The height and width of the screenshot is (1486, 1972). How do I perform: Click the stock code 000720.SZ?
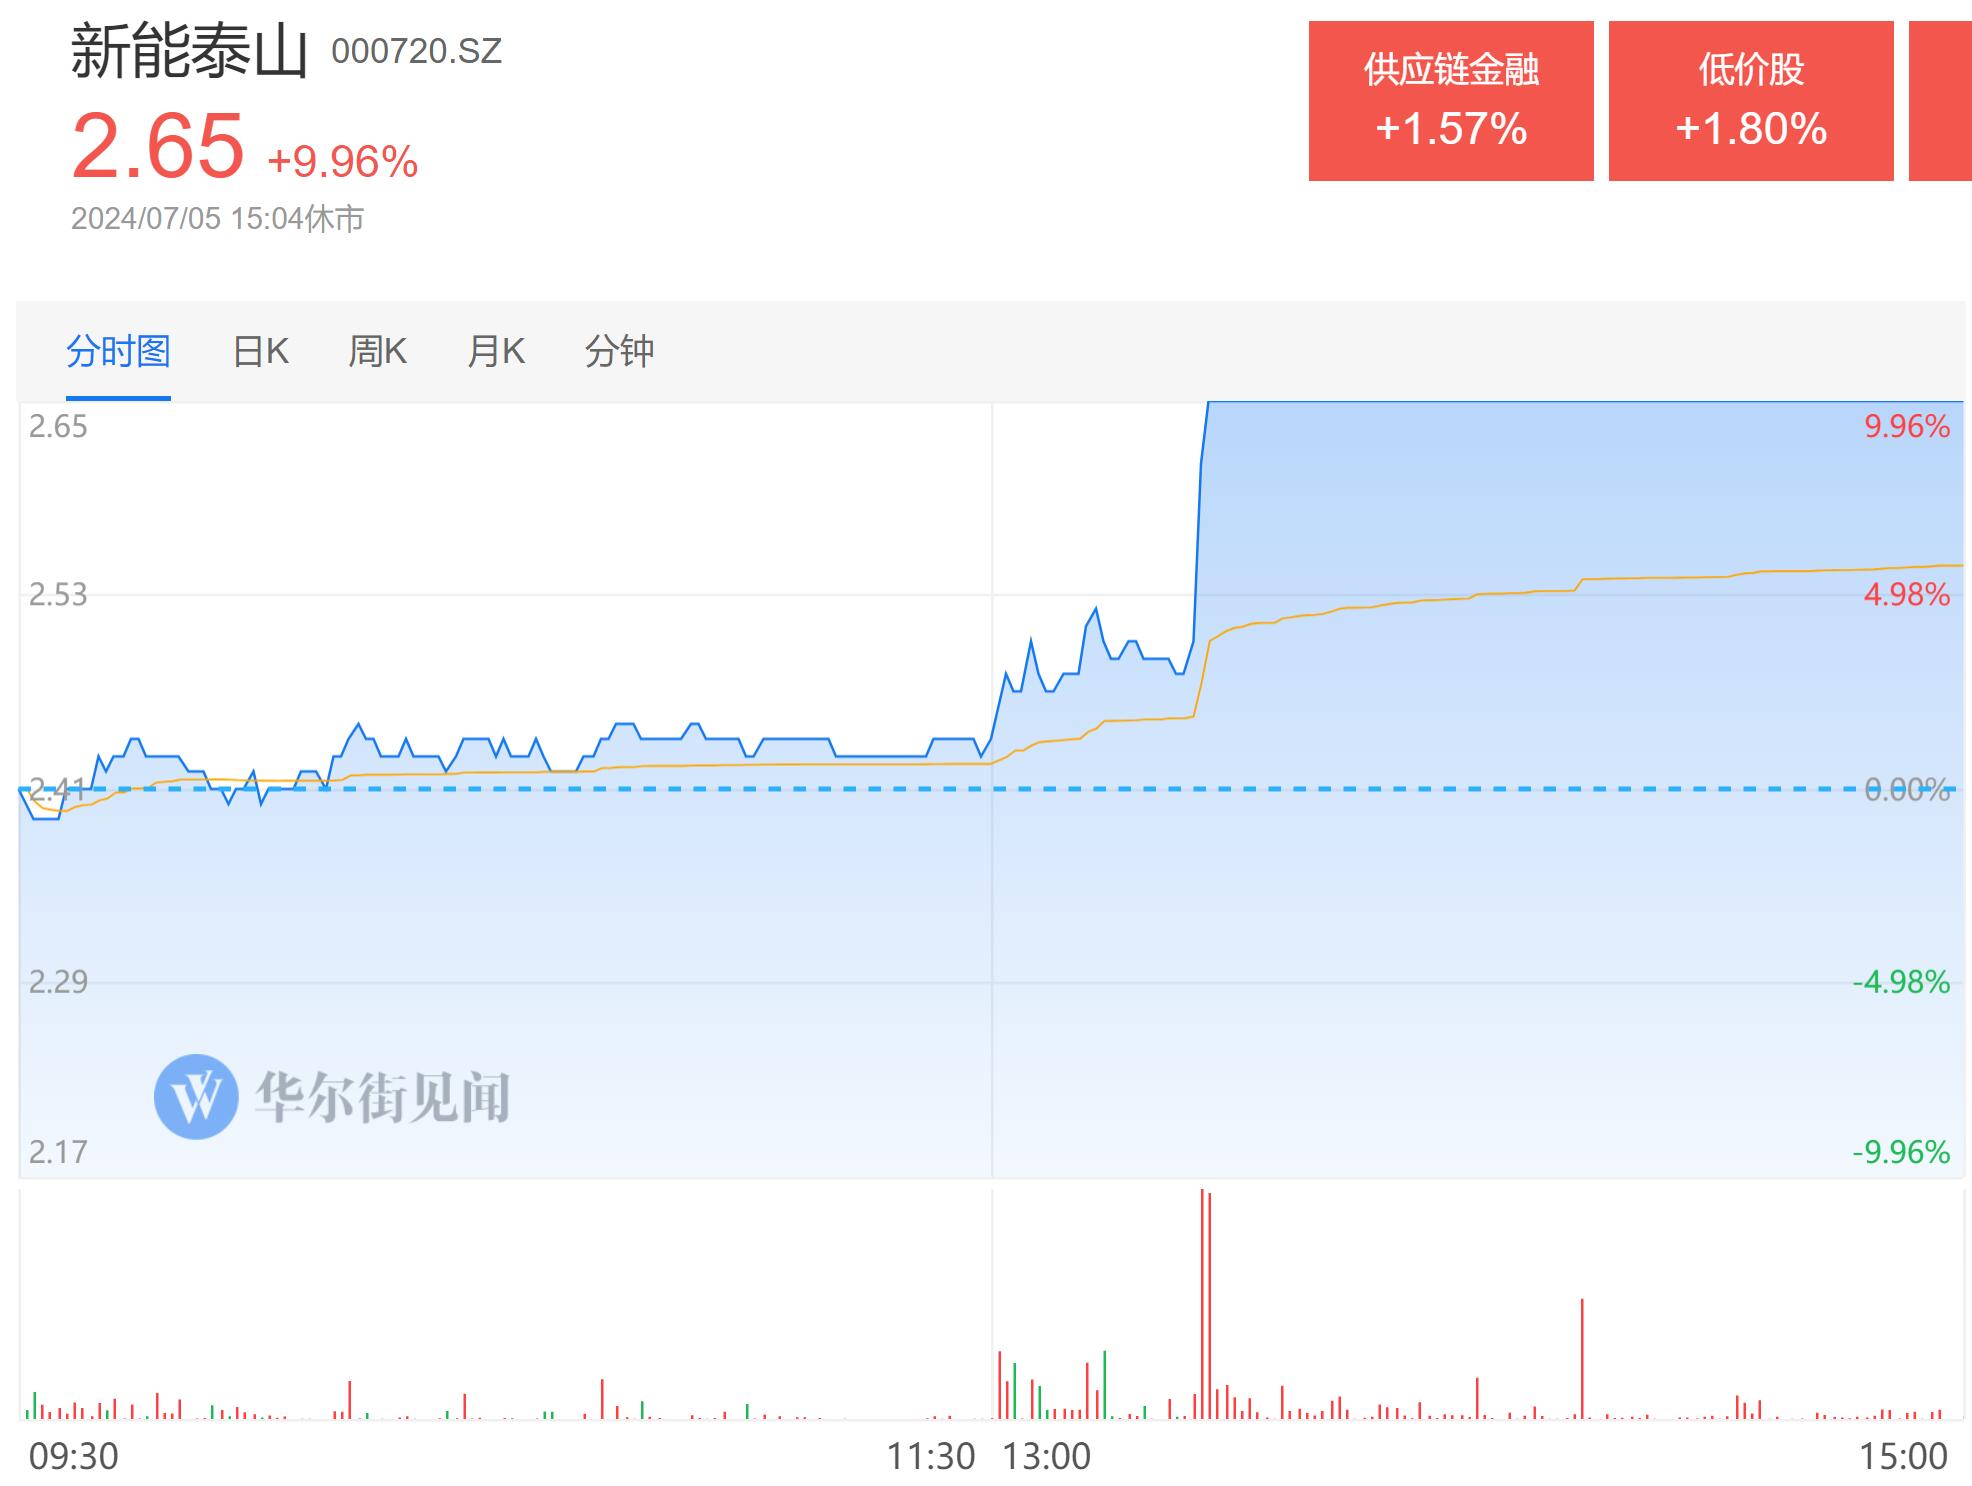tap(417, 51)
